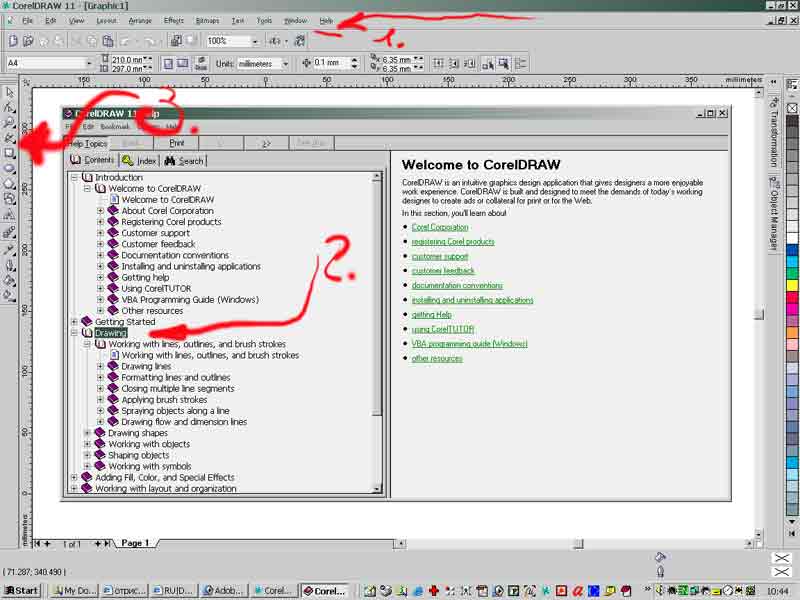This screenshot has height=600, width=800.
Task: Switch to Index tab in Help window
Action: tap(140, 161)
